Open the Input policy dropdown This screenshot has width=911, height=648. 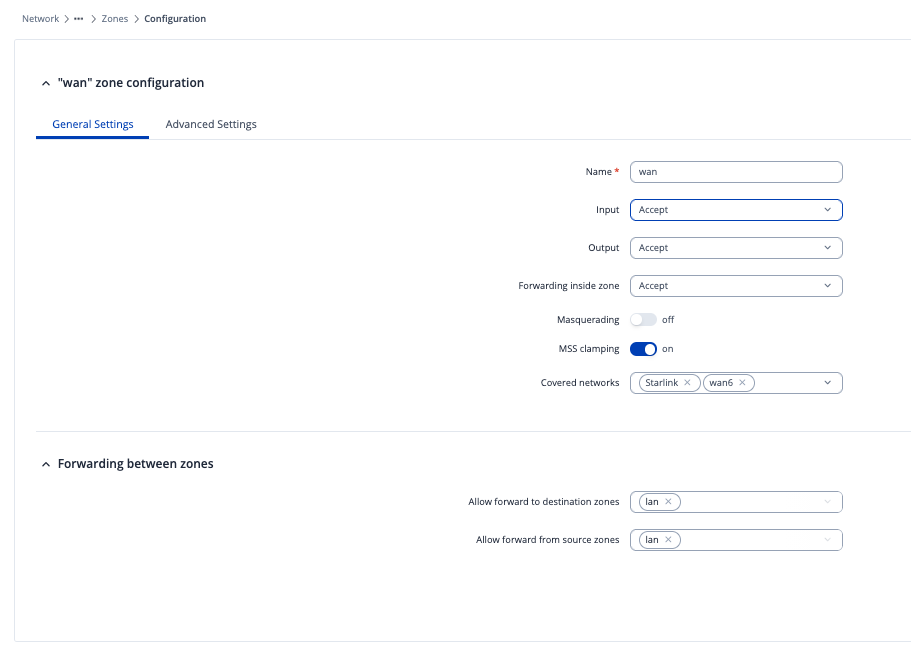pos(736,210)
